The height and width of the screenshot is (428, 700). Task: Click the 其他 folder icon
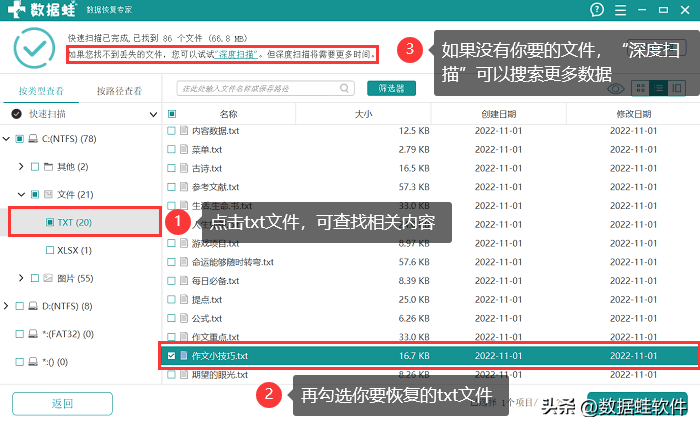pos(49,167)
